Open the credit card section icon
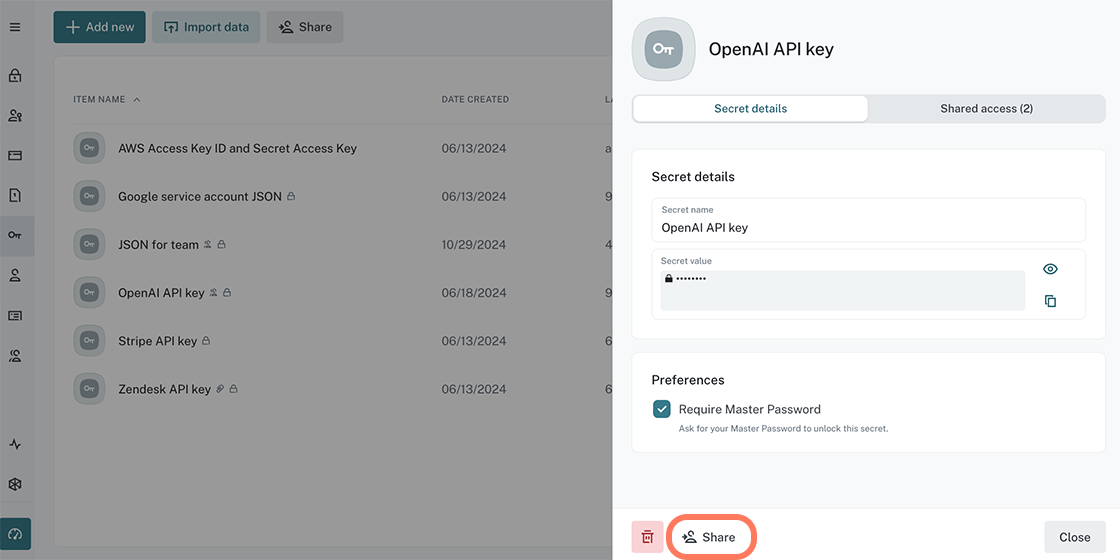This screenshot has height=560, width=1120. [x=15, y=155]
